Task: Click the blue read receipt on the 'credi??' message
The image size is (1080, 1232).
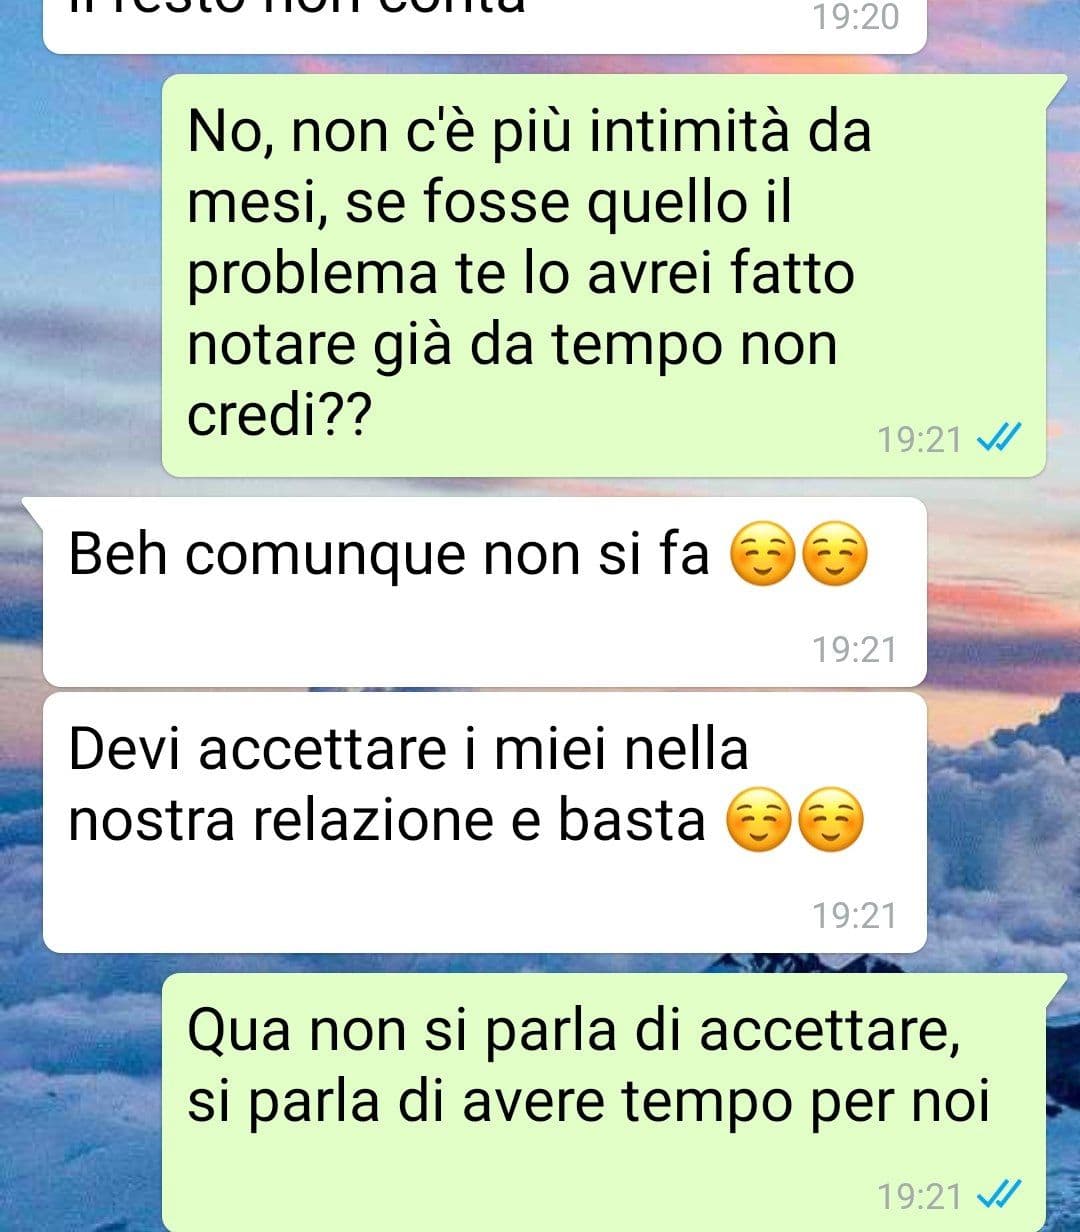Action: point(997,437)
